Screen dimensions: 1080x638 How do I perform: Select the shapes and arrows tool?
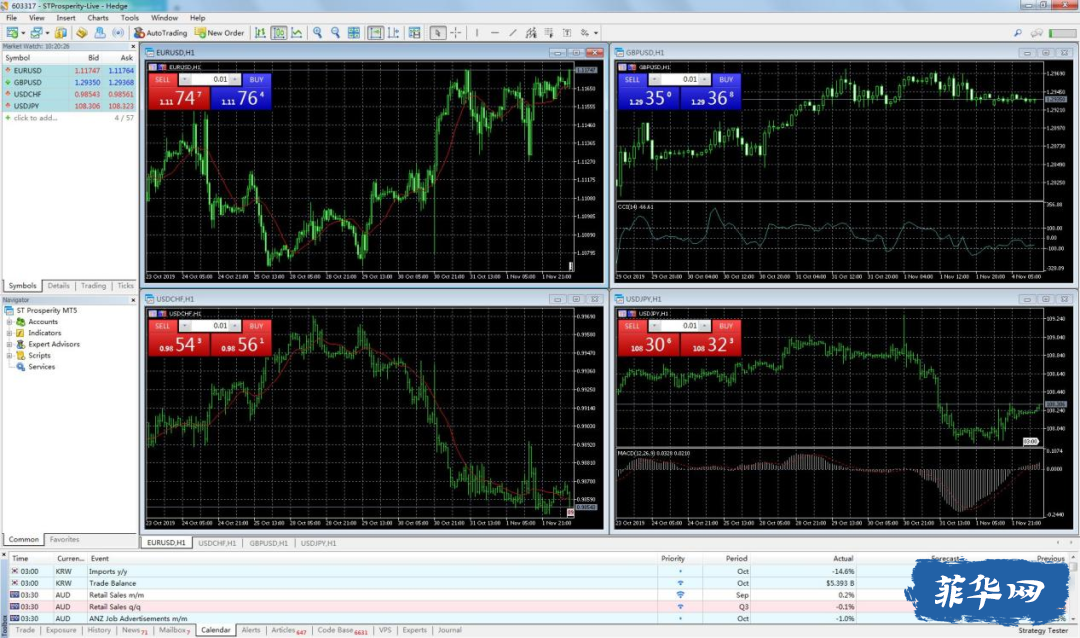tap(584, 32)
